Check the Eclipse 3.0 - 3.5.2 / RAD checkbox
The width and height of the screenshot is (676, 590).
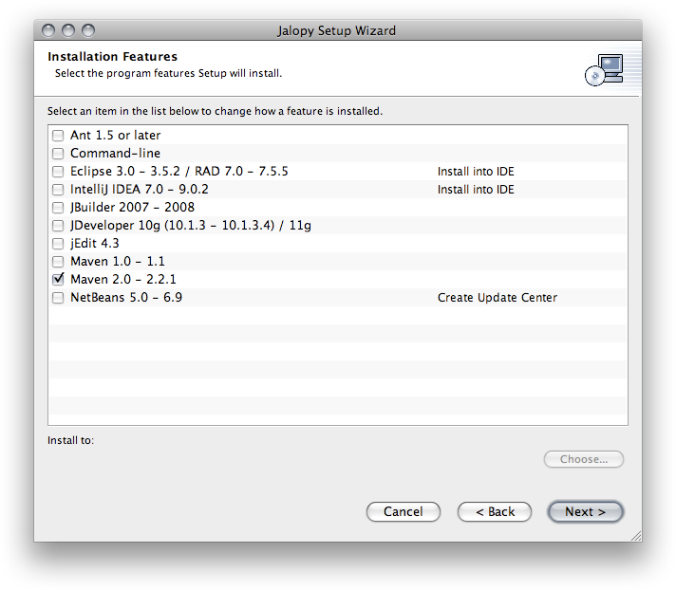[x=58, y=172]
